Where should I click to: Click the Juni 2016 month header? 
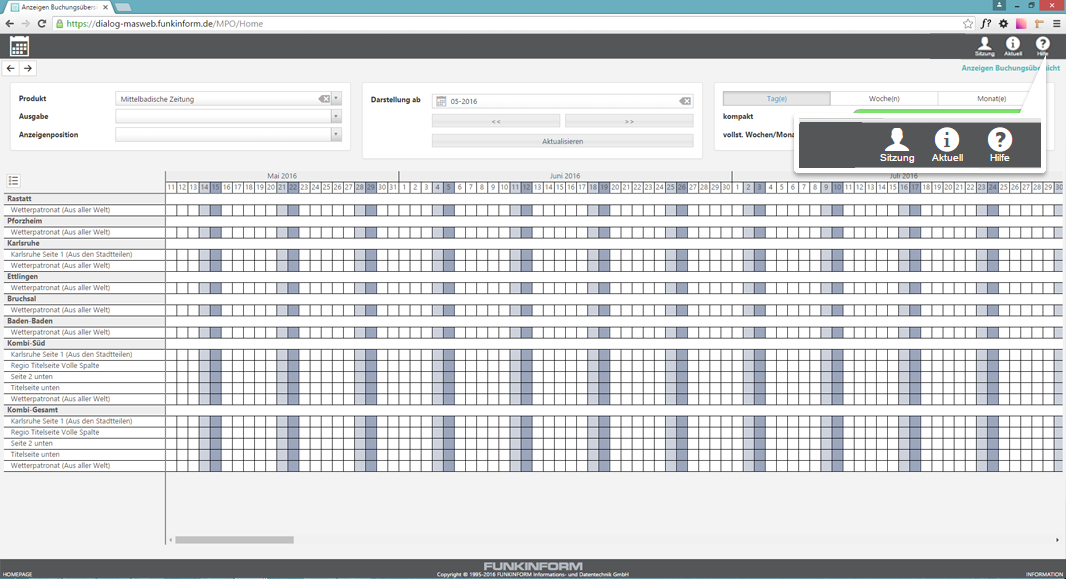tap(565, 175)
